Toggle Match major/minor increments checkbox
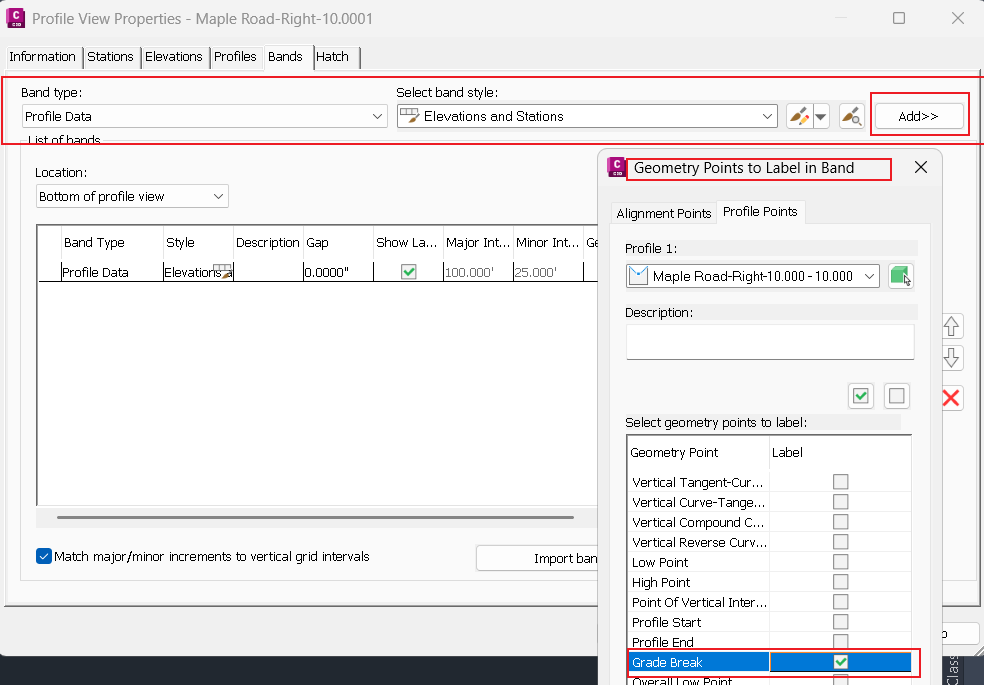The image size is (984, 685). (44, 557)
